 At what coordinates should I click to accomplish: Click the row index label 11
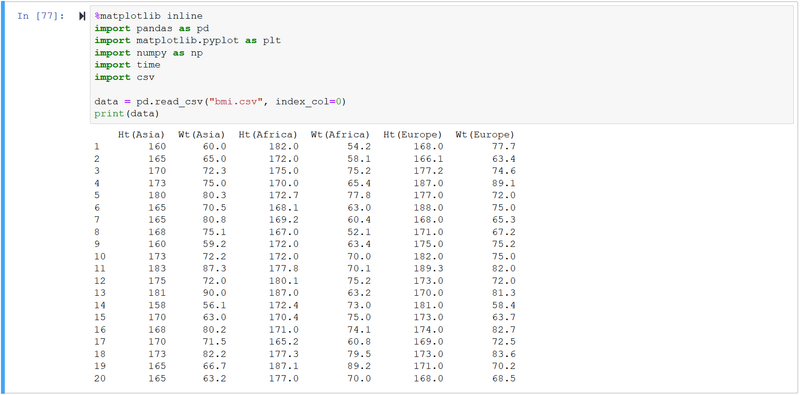pos(100,268)
